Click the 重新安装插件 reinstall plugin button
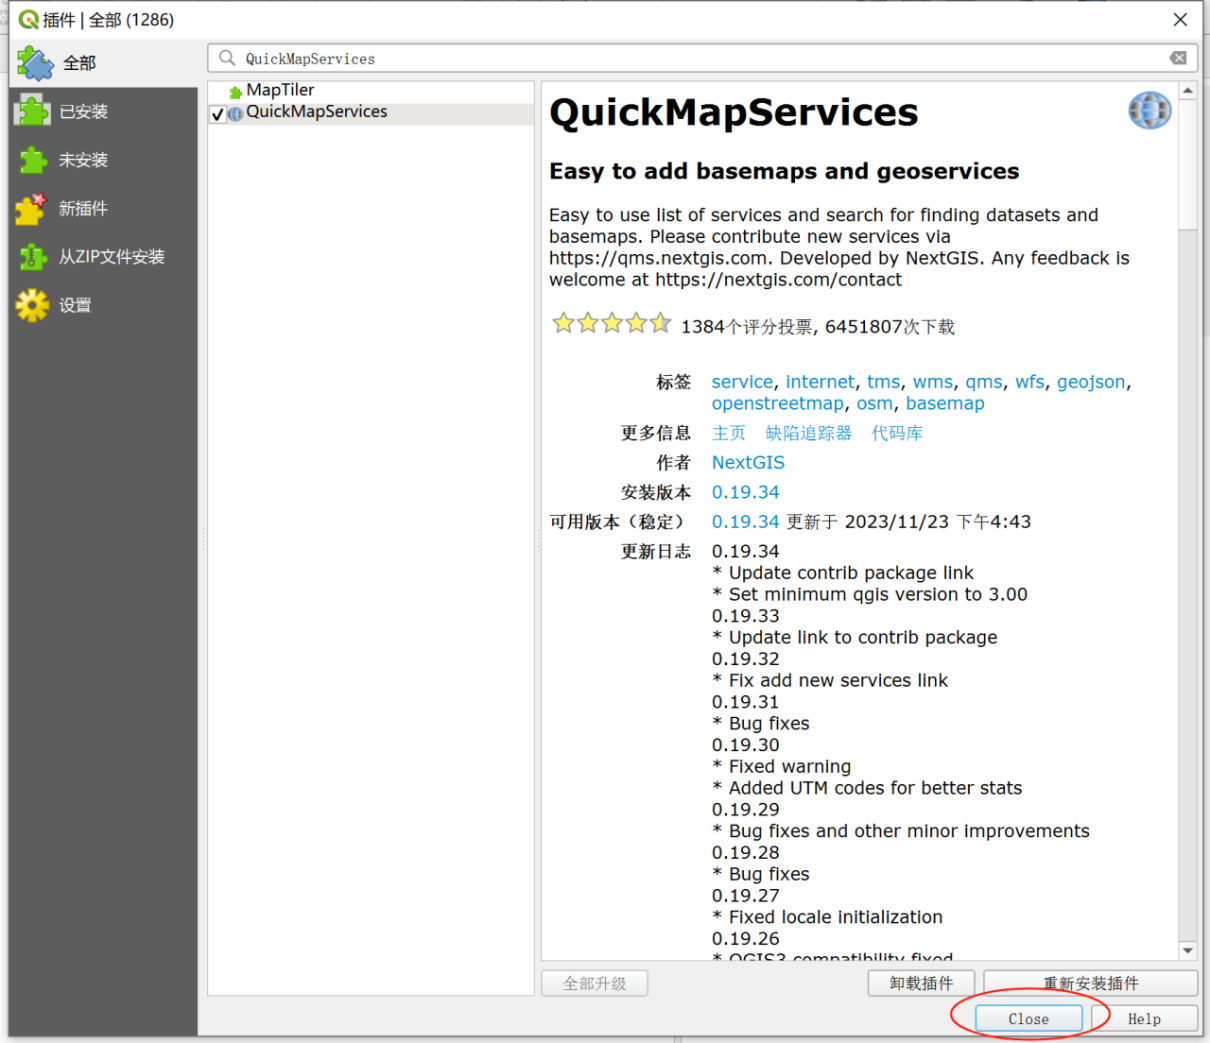 [1091, 983]
